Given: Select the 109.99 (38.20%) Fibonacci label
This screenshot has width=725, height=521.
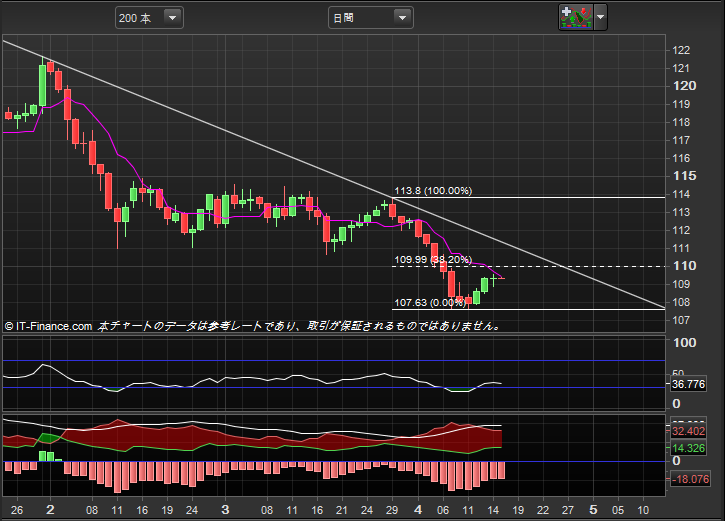Looking at the screenshot, I should click(x=433, y=259).
